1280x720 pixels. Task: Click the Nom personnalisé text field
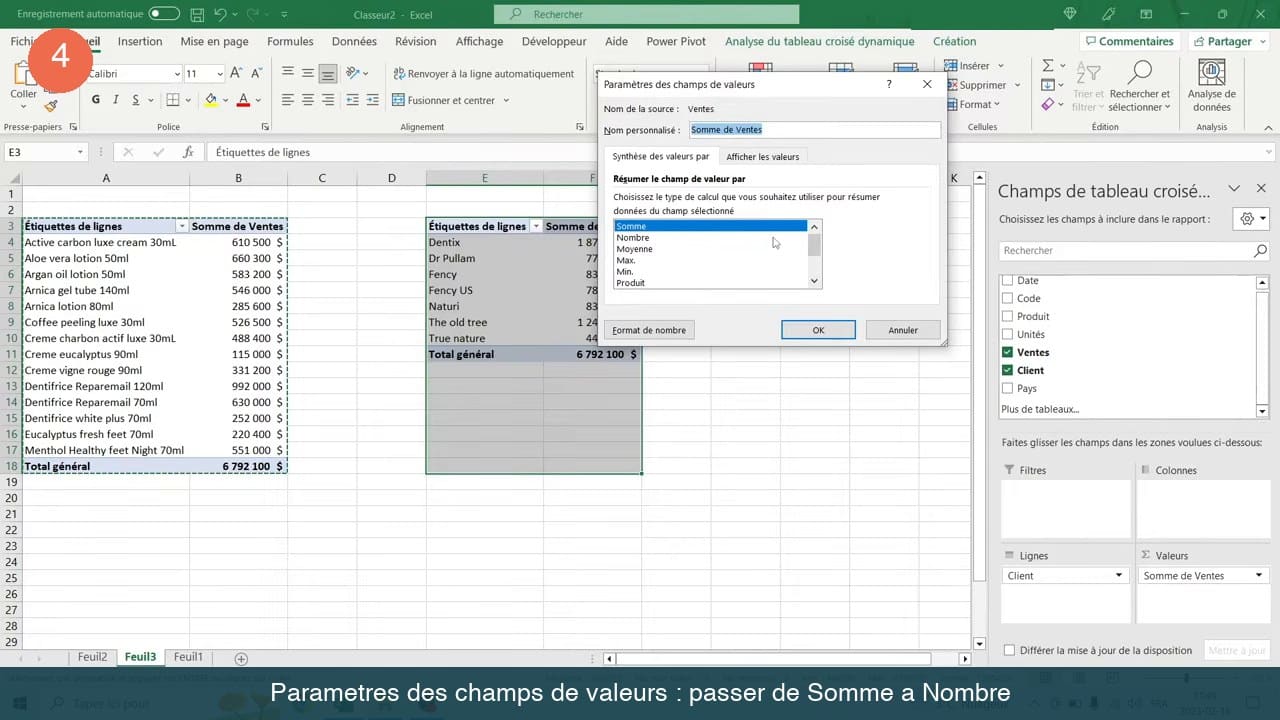point(814,130)
